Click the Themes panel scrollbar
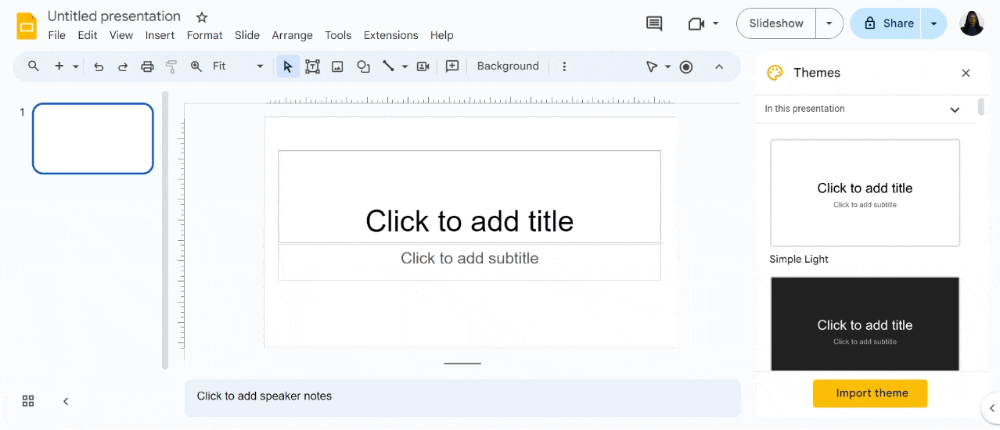1000x430 pixels. pos(981,107)
